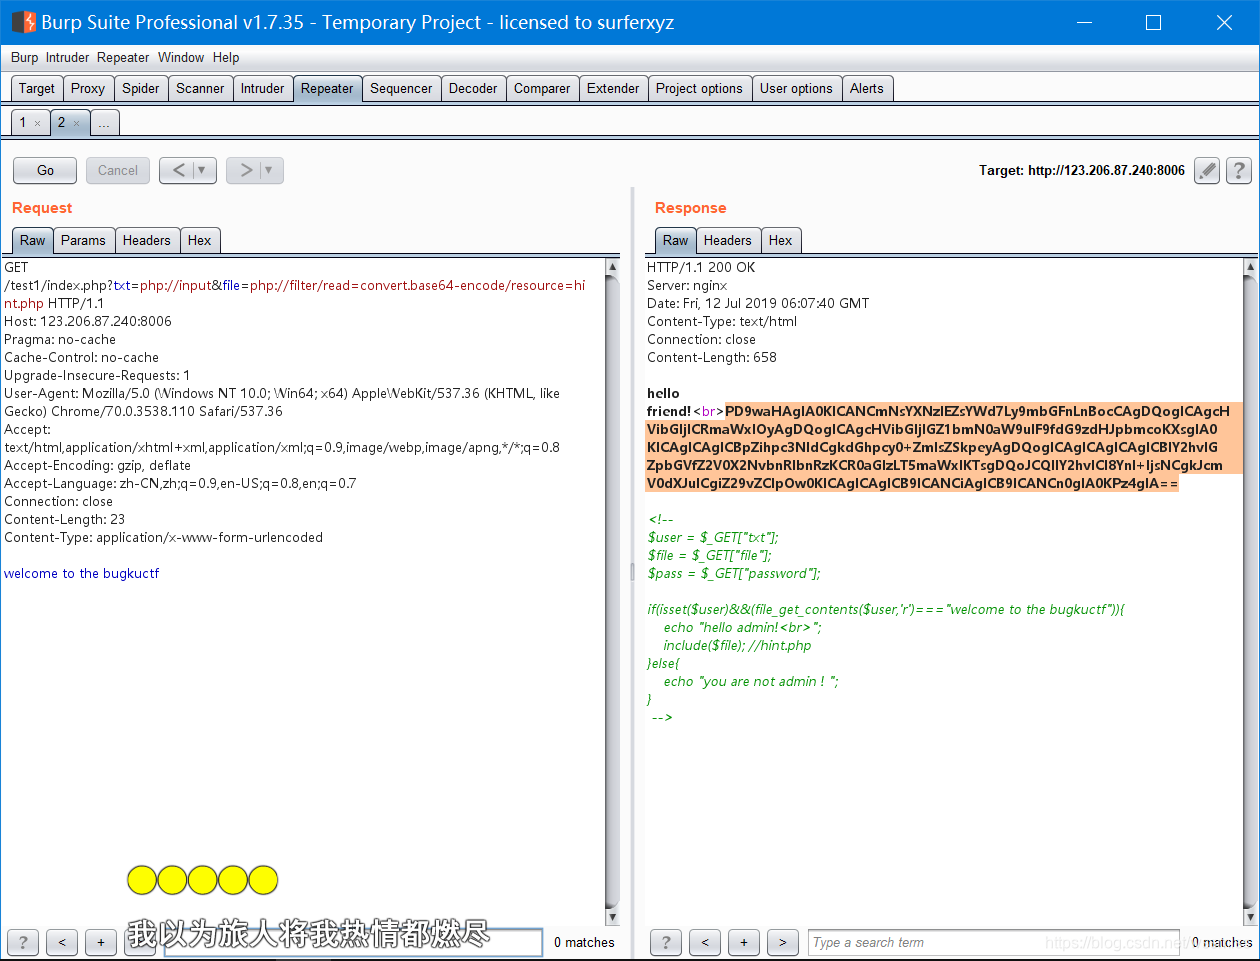Add new Repeater tab via ellipsis tab
Screen dimensions: 1260x961
(104, 123)
